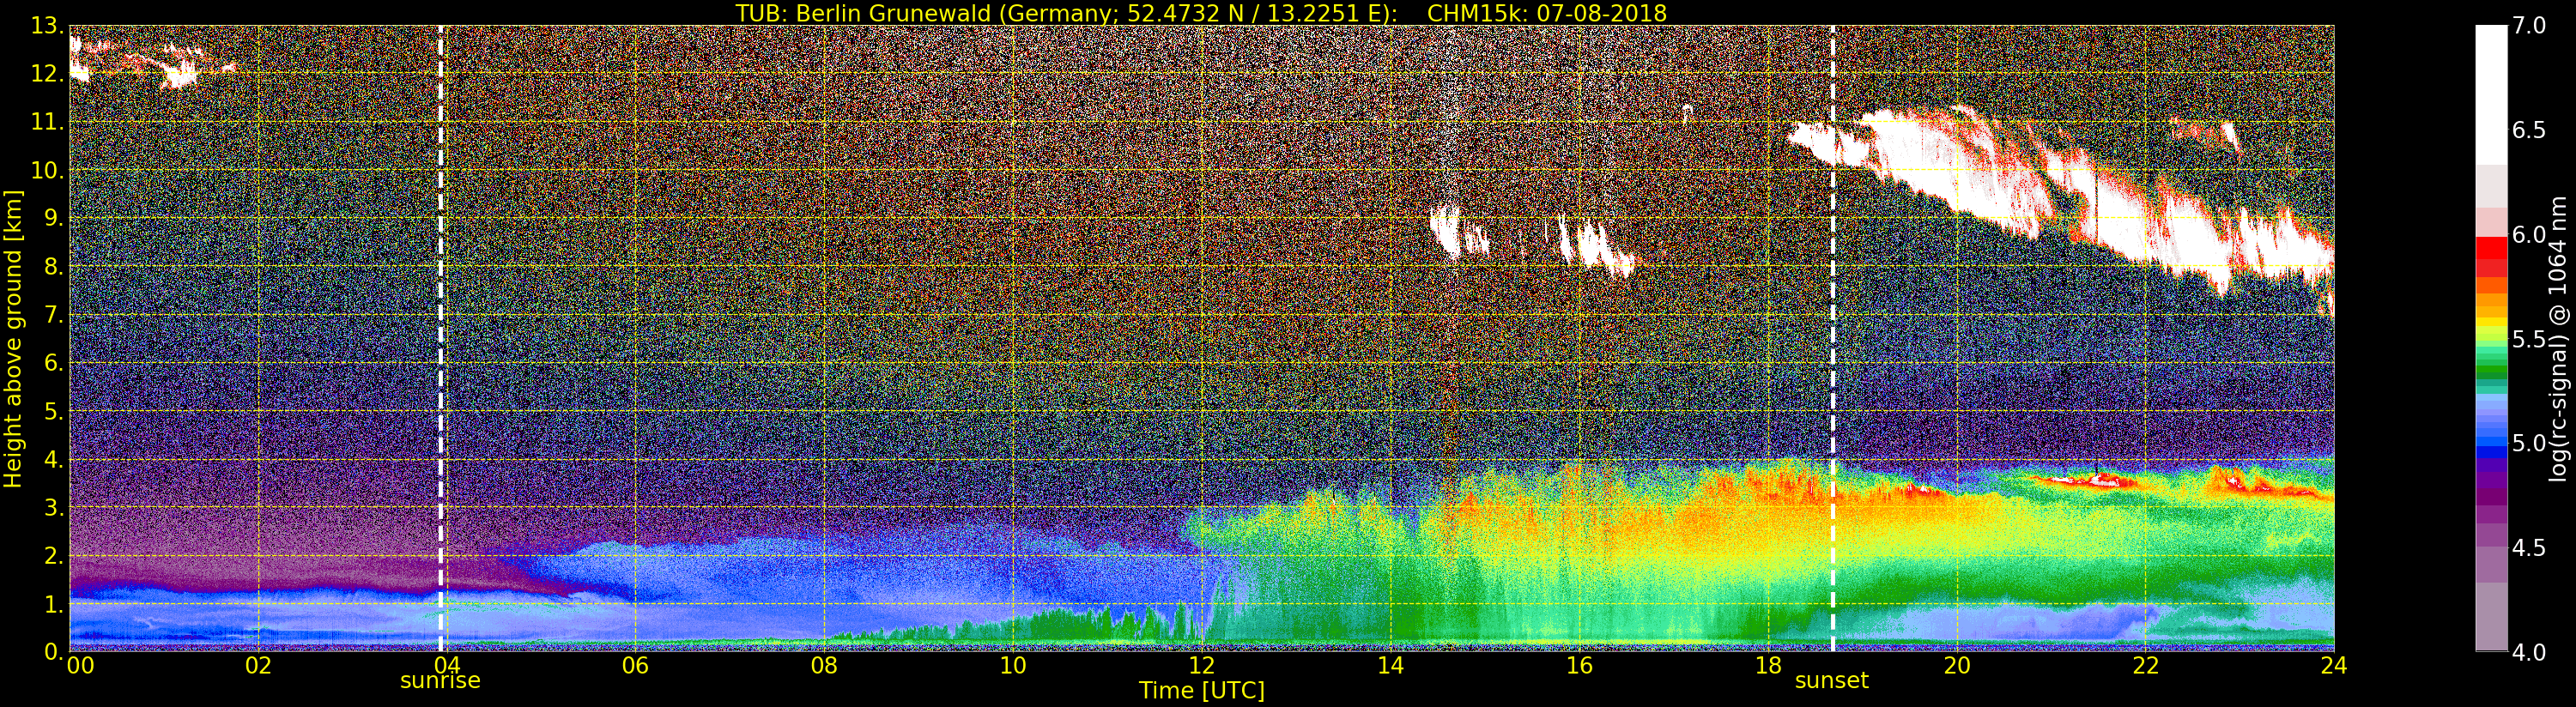Click the '18' tick on the time axis
The image size is (2576, 707).
1768,666
